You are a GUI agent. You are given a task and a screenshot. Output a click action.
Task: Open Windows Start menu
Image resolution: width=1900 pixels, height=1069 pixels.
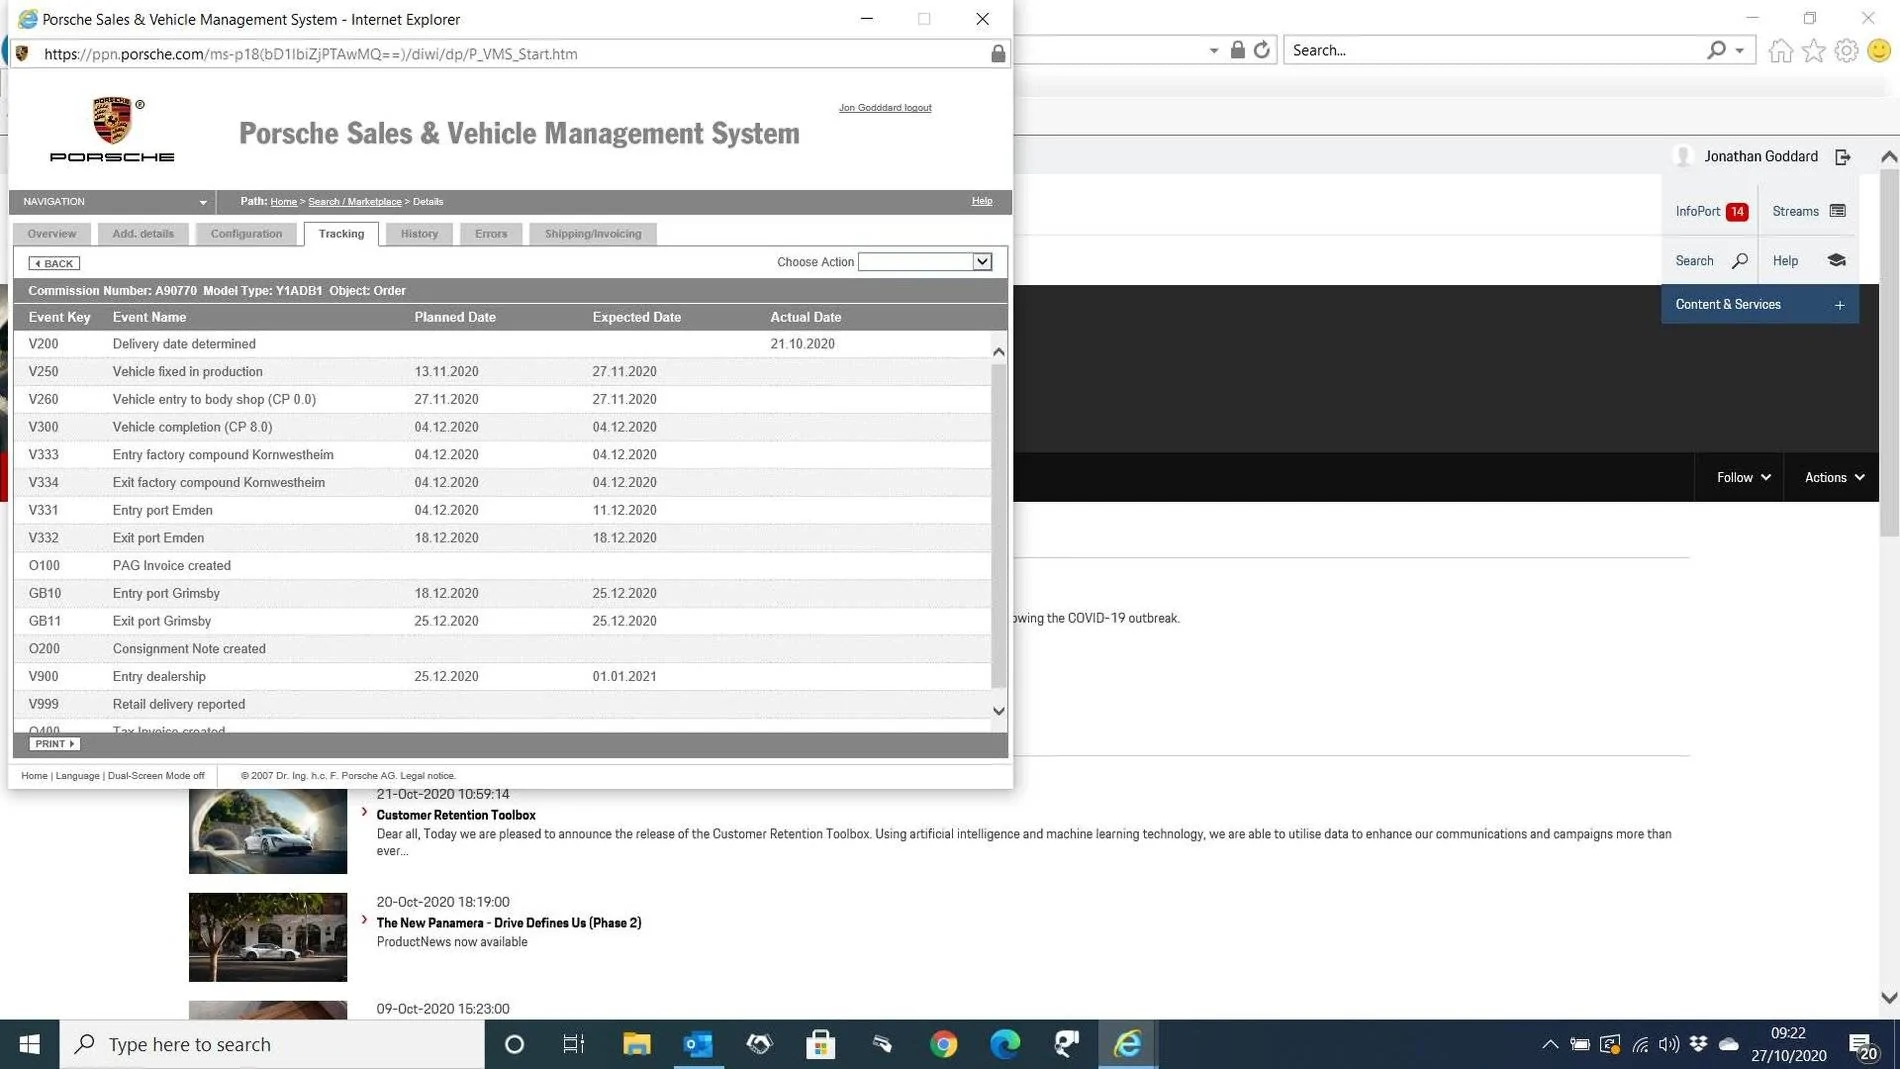point(30,1044)
